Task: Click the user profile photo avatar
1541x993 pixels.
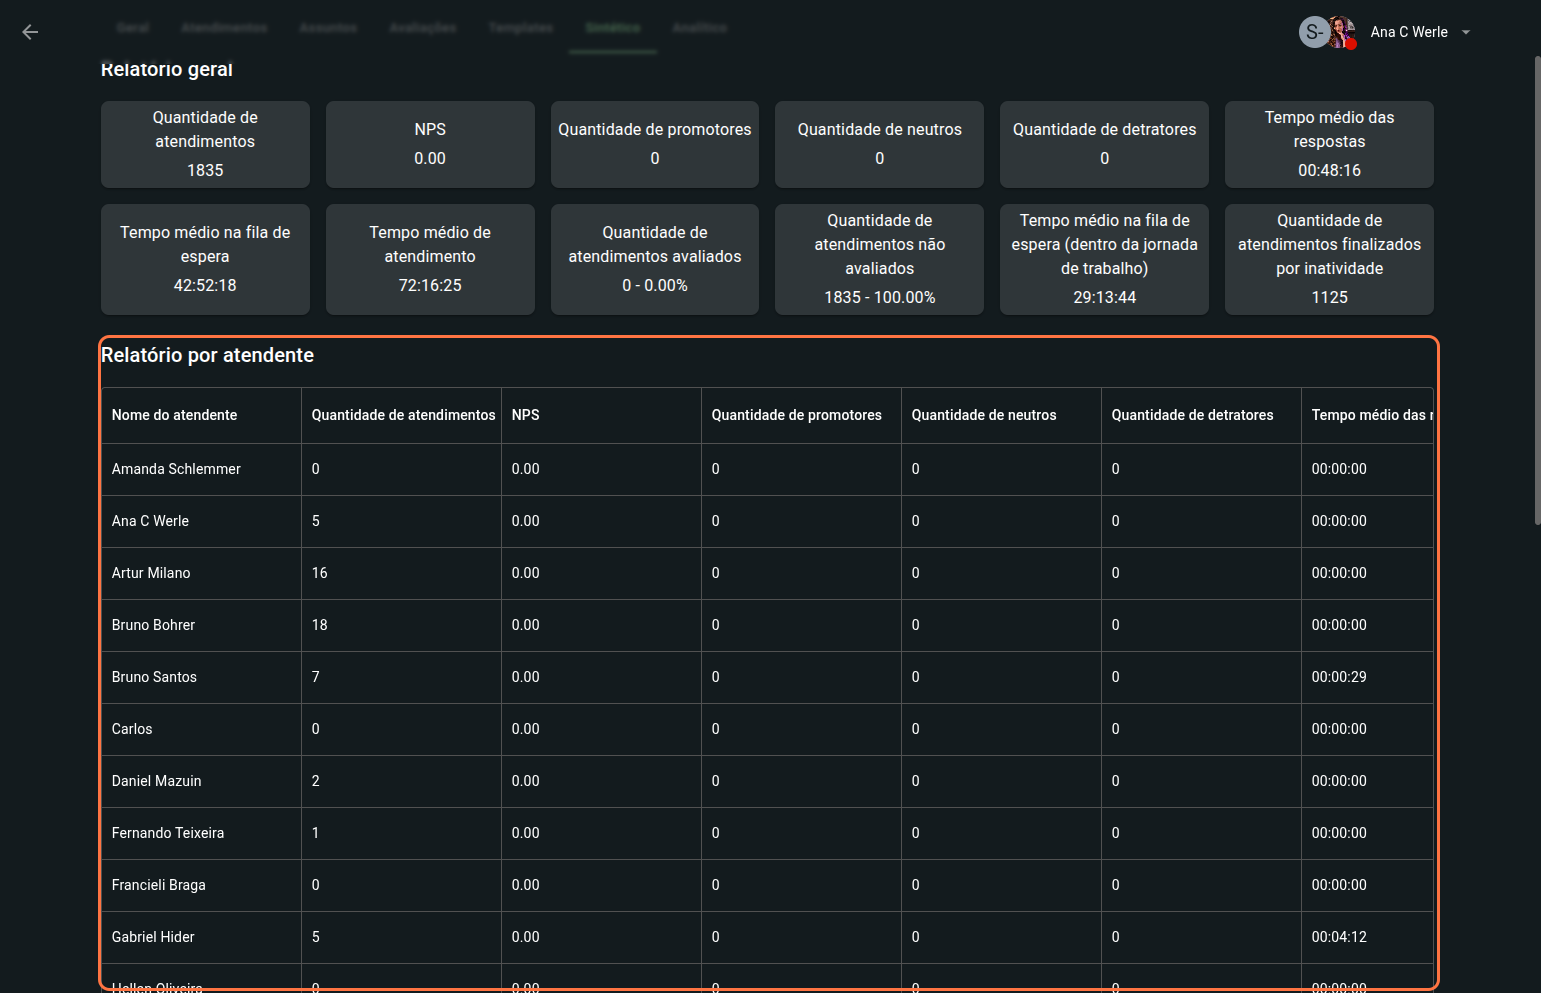Action: pyautogui.click(x=1342, y=32)
